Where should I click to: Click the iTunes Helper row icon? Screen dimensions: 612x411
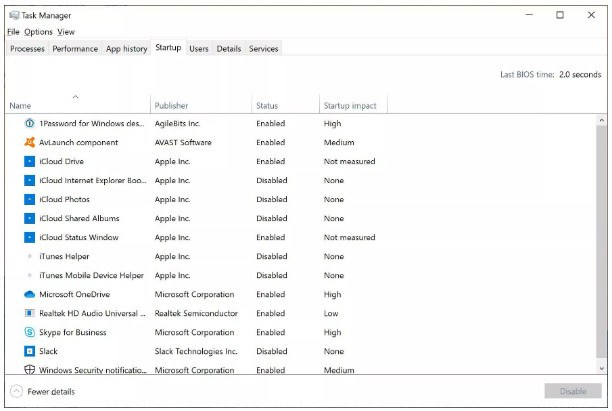pos(29,256)
